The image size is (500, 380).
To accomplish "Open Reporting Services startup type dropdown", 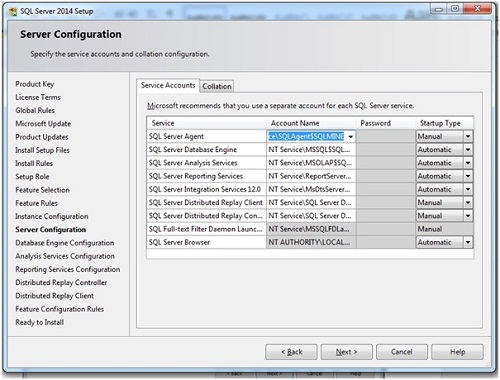I will 468,176.
